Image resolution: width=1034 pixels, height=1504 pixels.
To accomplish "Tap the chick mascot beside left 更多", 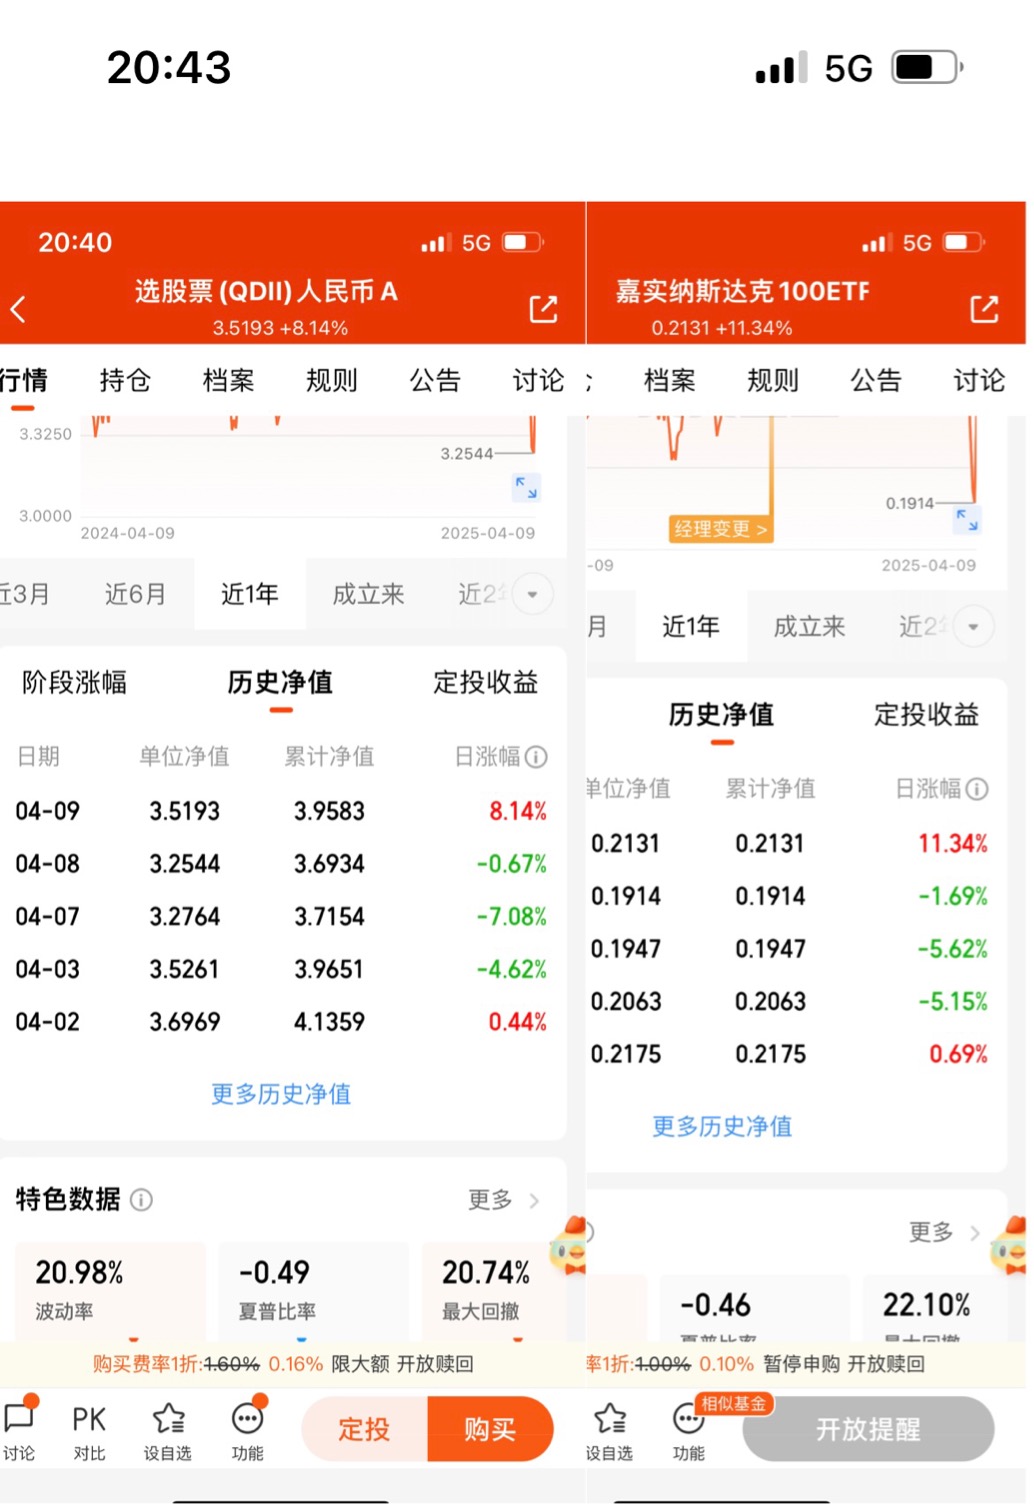I will click(x=570, y=1246).
